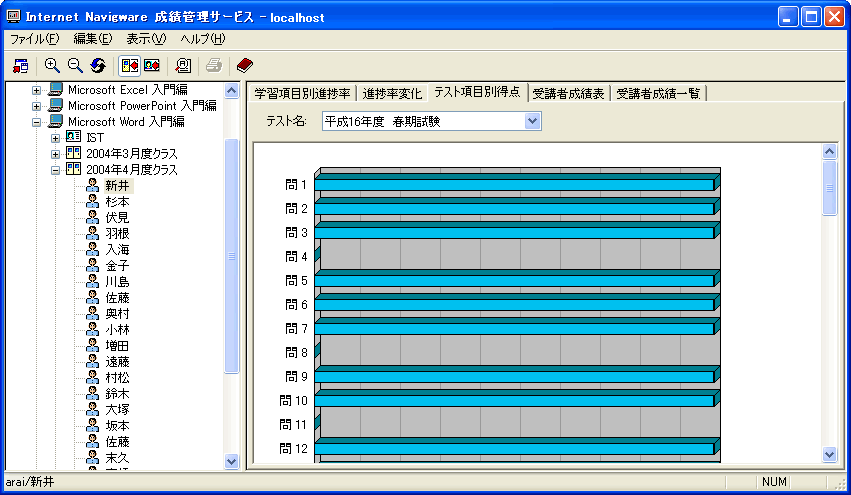The height and width of the screenshot is (495, 851).
Task: Select learner 村松 in the tree
Action: [x=117, y=378]
